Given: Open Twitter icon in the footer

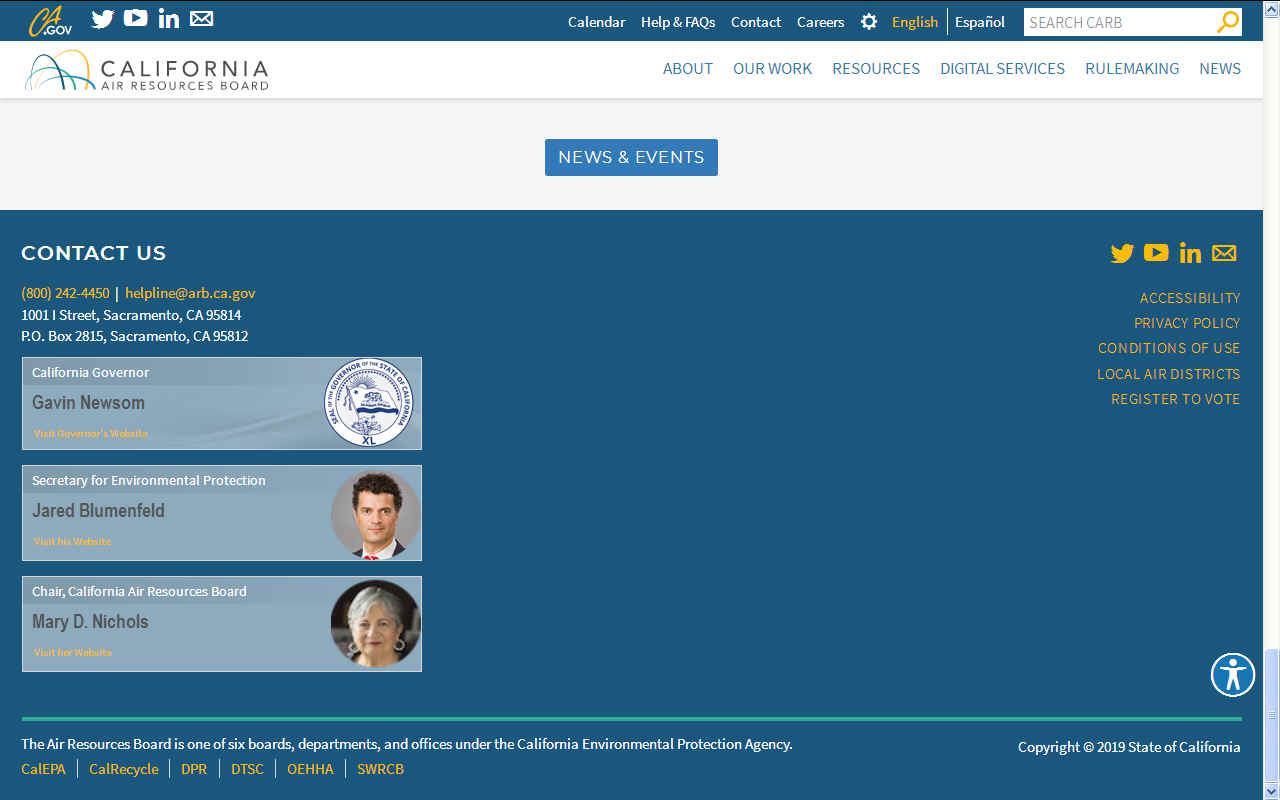Looking at the screenshot, I should [1122, 253].
